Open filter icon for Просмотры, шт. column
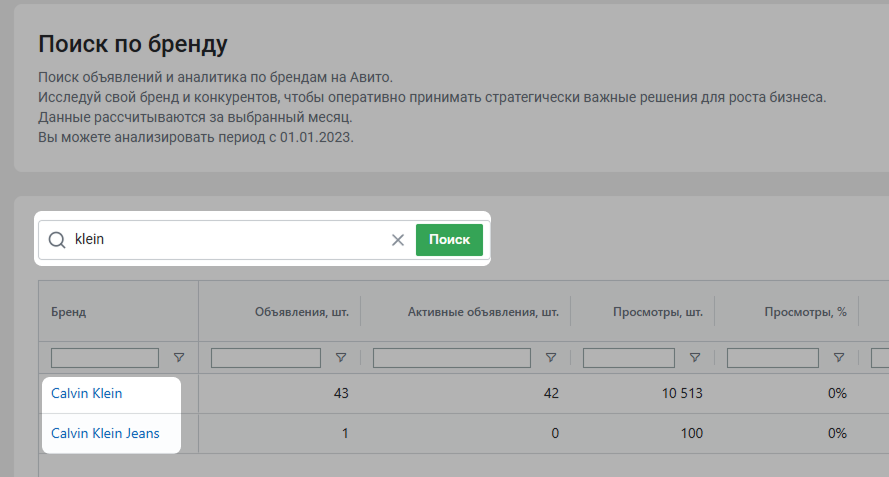889x477 pixels. click(x=695, y=358)
